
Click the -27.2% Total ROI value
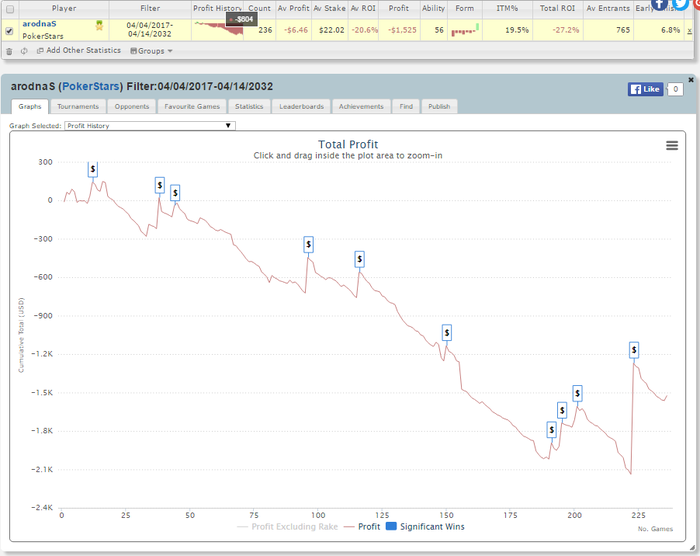[x=566, y=30]
